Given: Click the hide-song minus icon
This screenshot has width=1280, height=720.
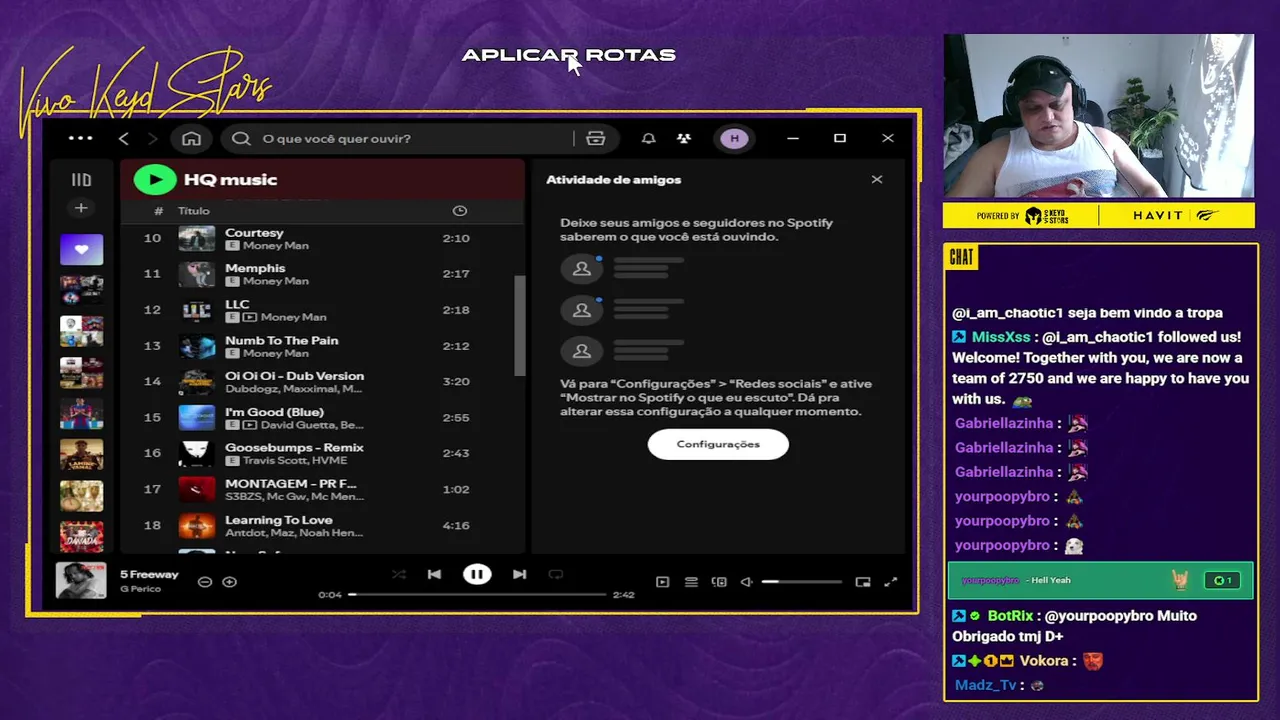Looking at the screenshot, I should click(205, 582).
